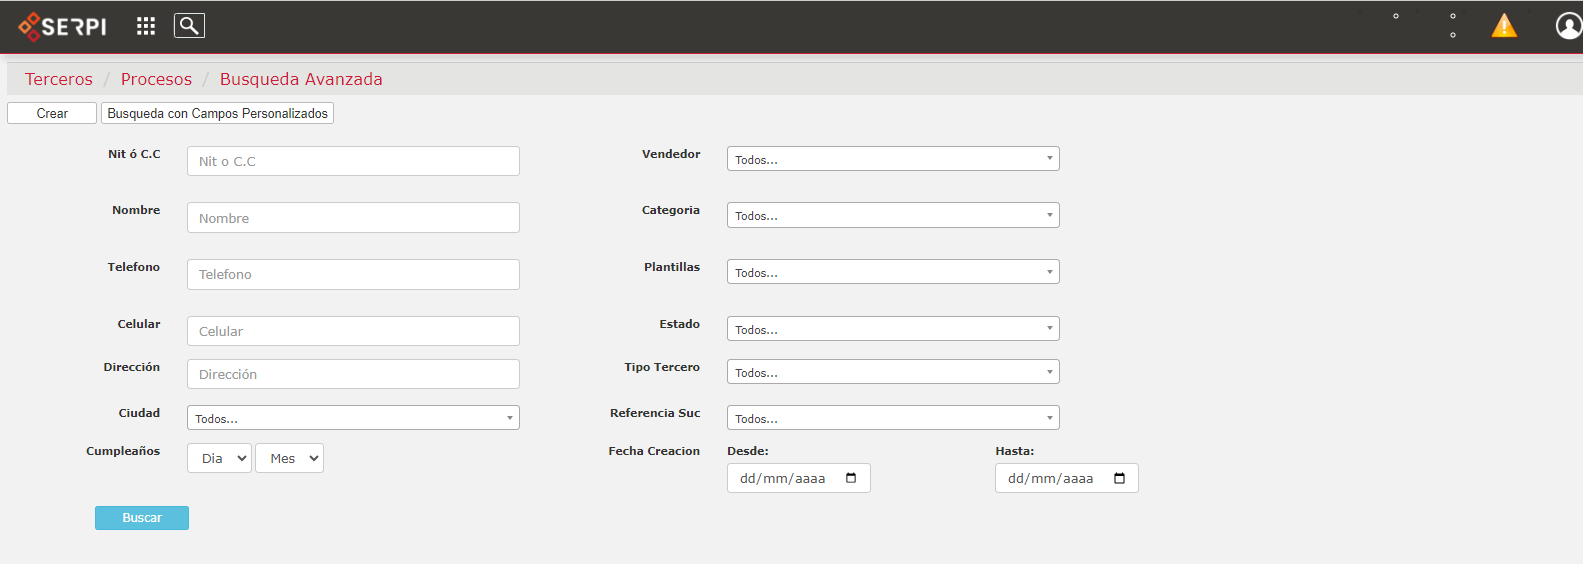Focus the Nombre input field
Screen dimensions: 1583x564
click(353, 218)
